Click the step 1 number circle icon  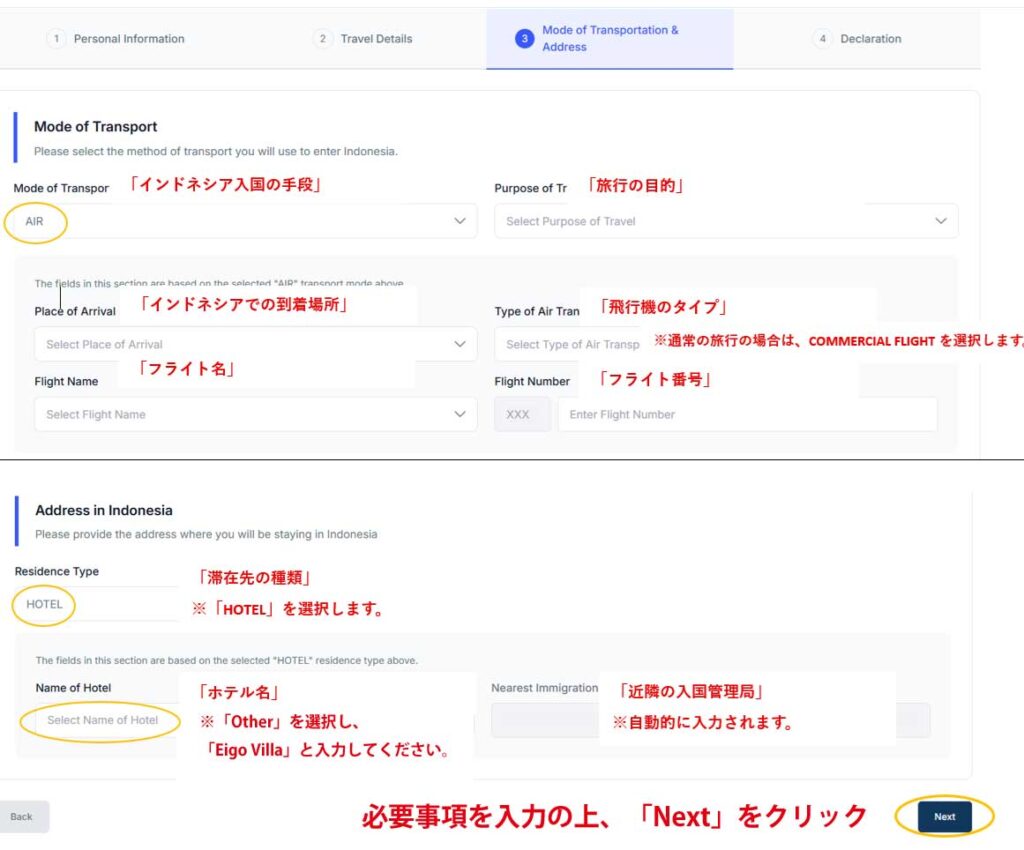pyautogui.click(x=57, y=39)
